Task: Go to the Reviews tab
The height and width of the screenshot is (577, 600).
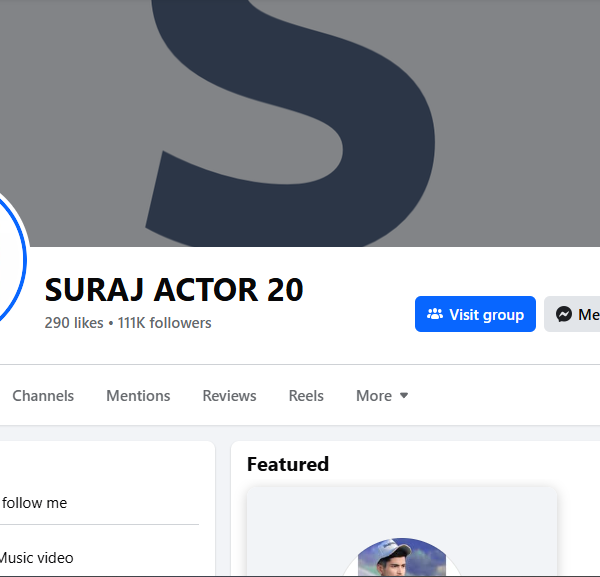Action: pos(229,396)
